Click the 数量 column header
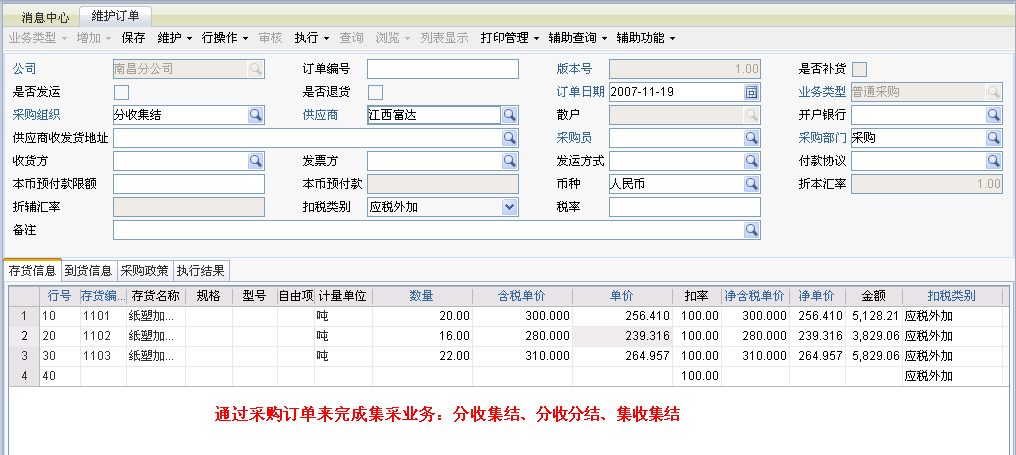 click(421, 296)
